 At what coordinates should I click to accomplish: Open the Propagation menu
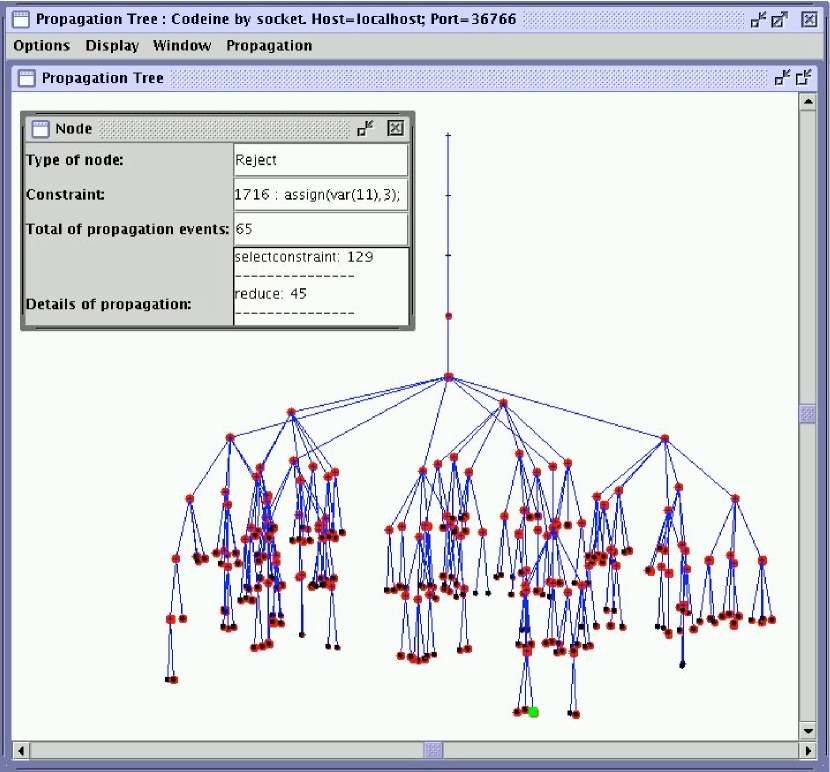click(x=269, y=46)
